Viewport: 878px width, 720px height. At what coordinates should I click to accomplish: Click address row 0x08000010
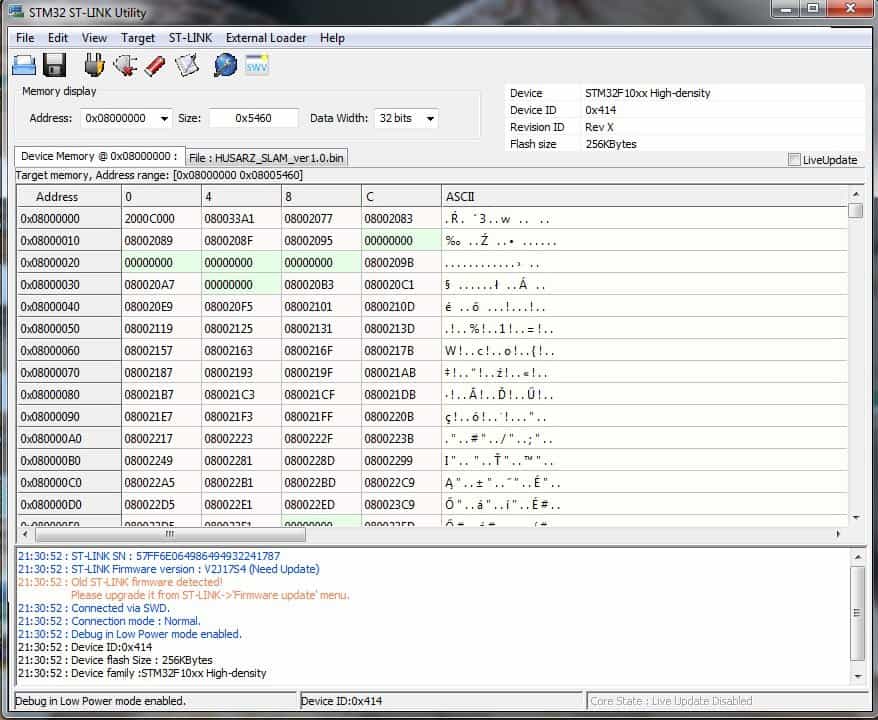click(x=69, y=241)
